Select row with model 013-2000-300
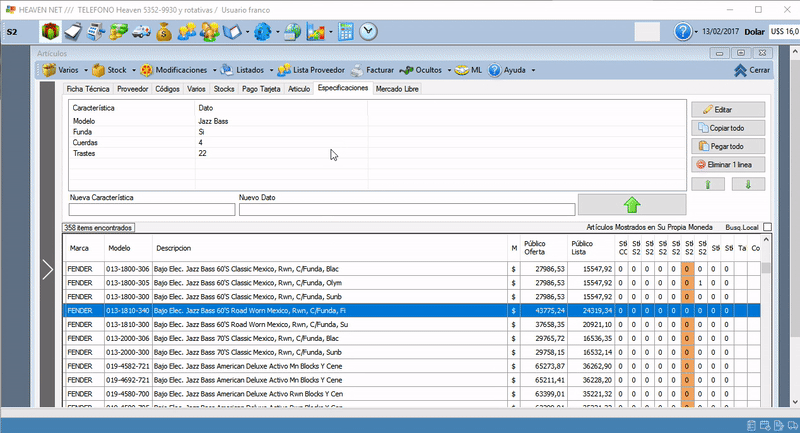 (412, 352)
